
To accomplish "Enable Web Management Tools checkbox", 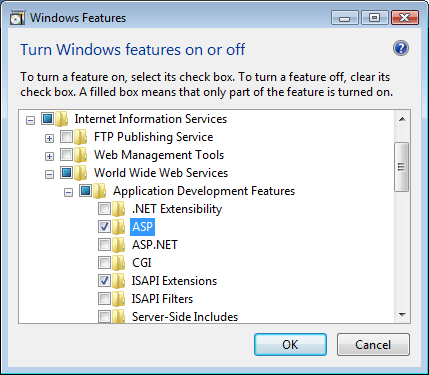I will click(66, 154).
